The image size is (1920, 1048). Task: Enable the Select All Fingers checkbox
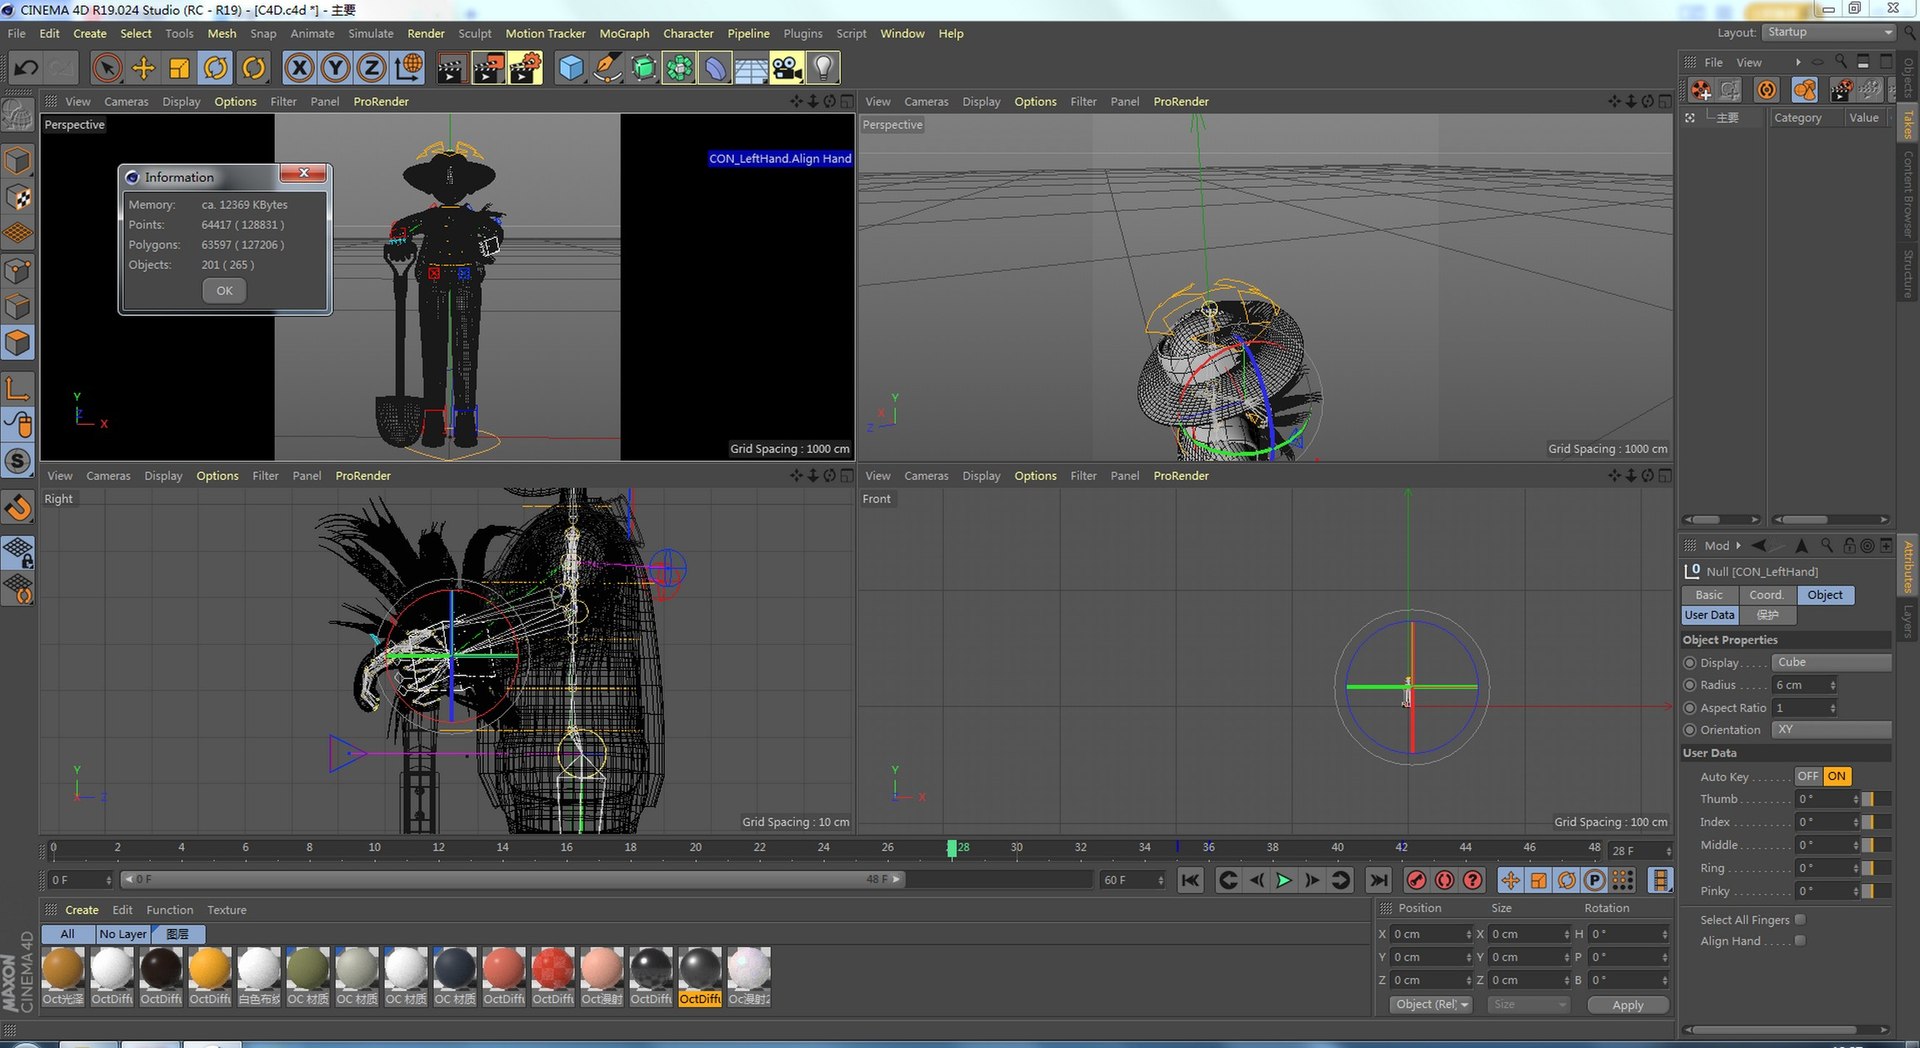(1800, 919)
